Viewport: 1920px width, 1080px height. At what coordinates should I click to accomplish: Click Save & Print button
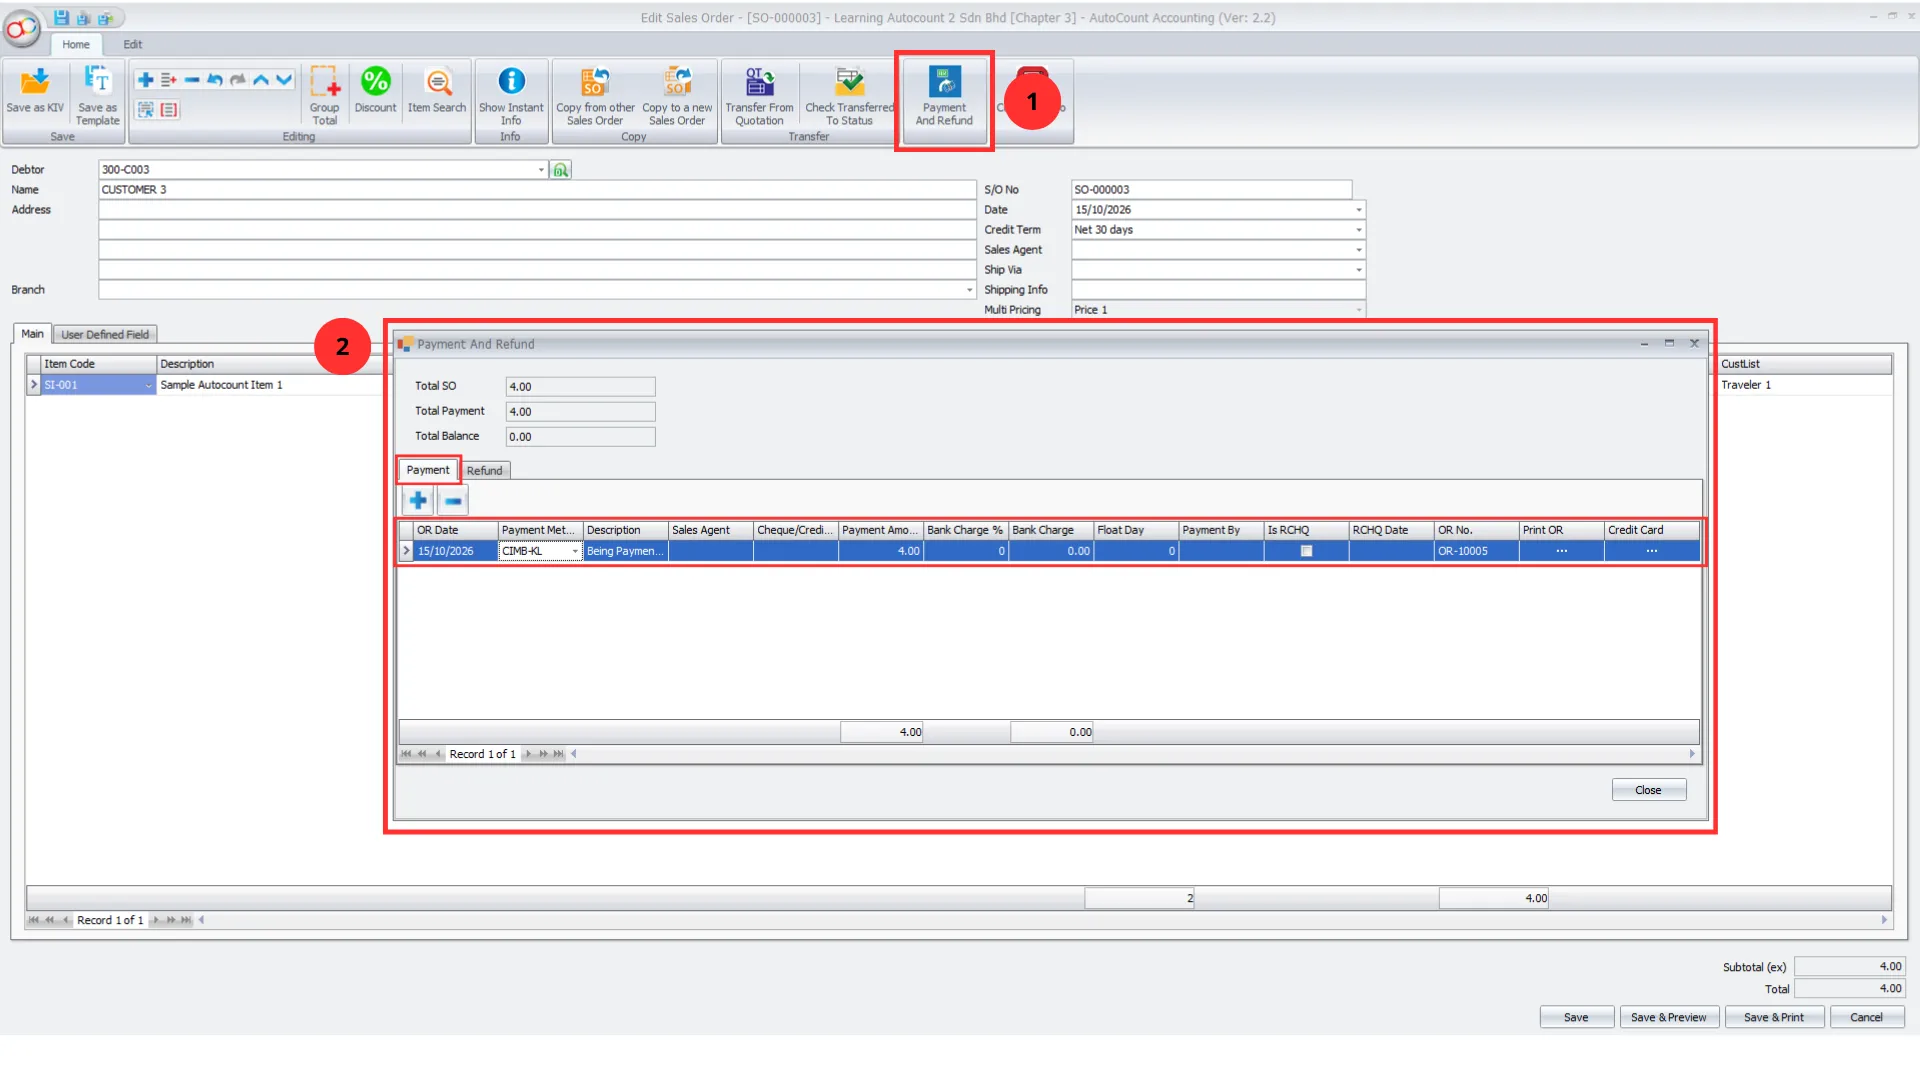[1774, 1017]
